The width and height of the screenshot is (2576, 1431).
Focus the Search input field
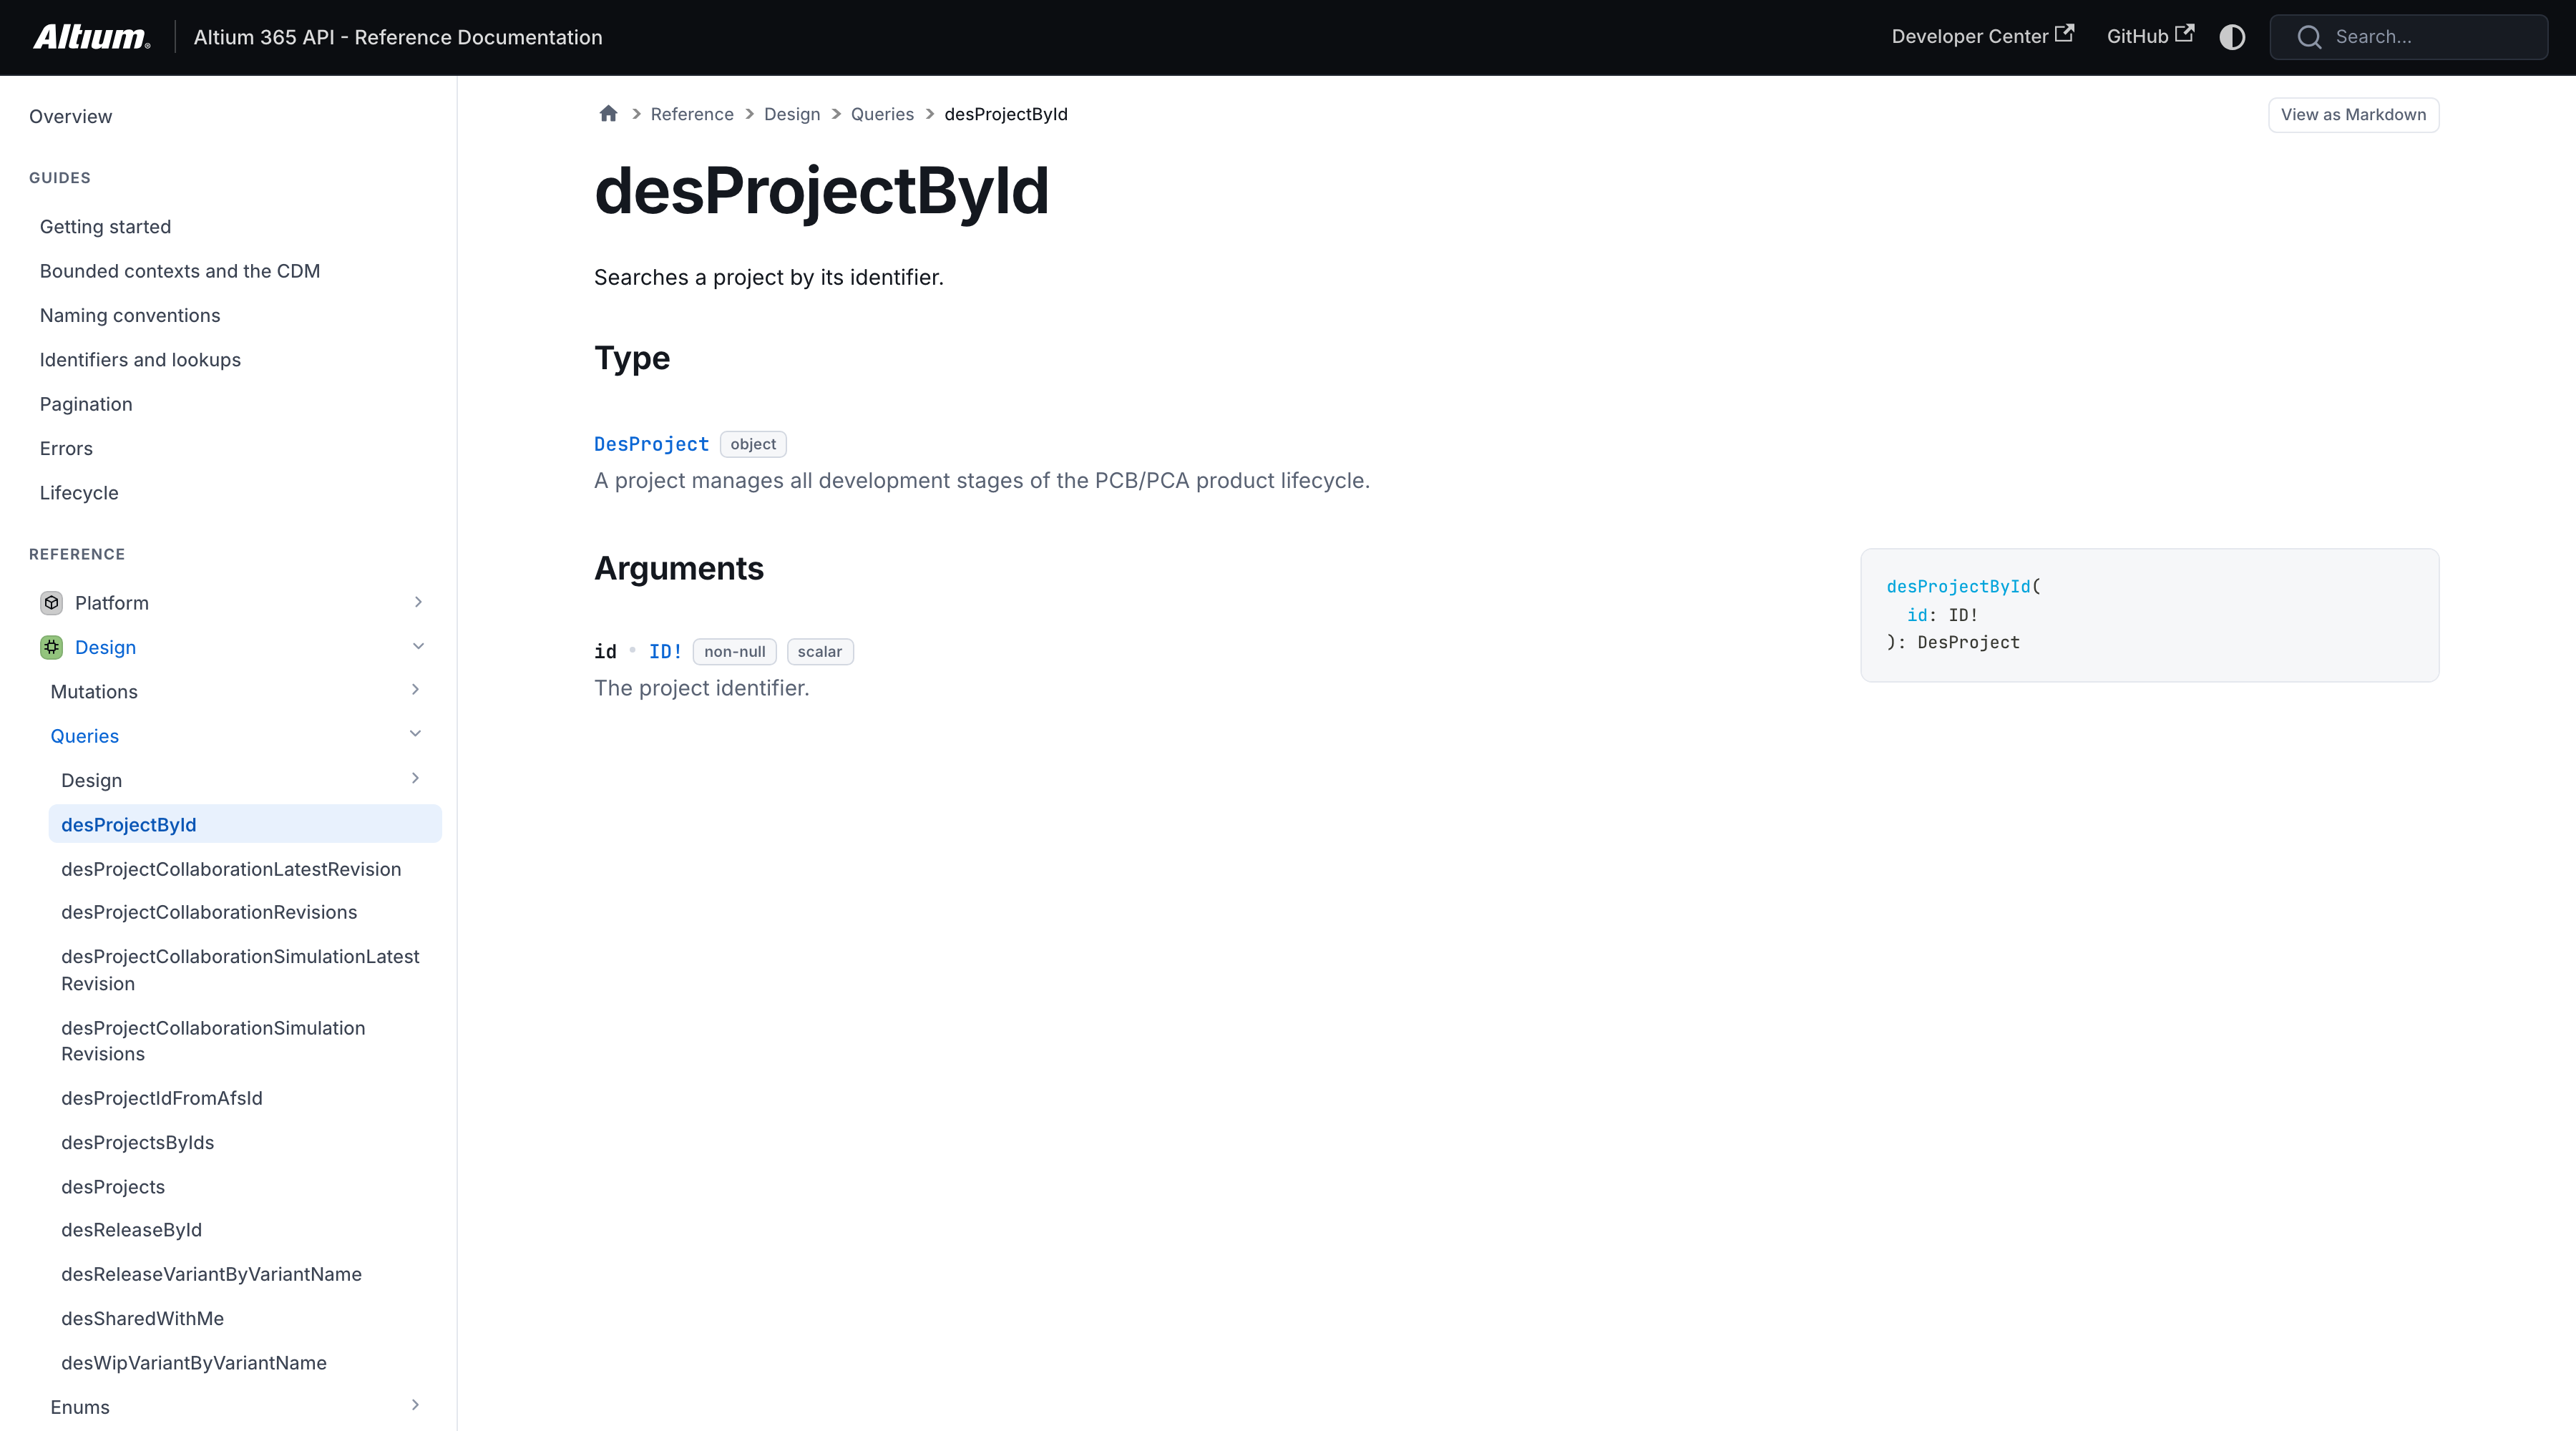pyautogui.click(x=2408, y=37)
